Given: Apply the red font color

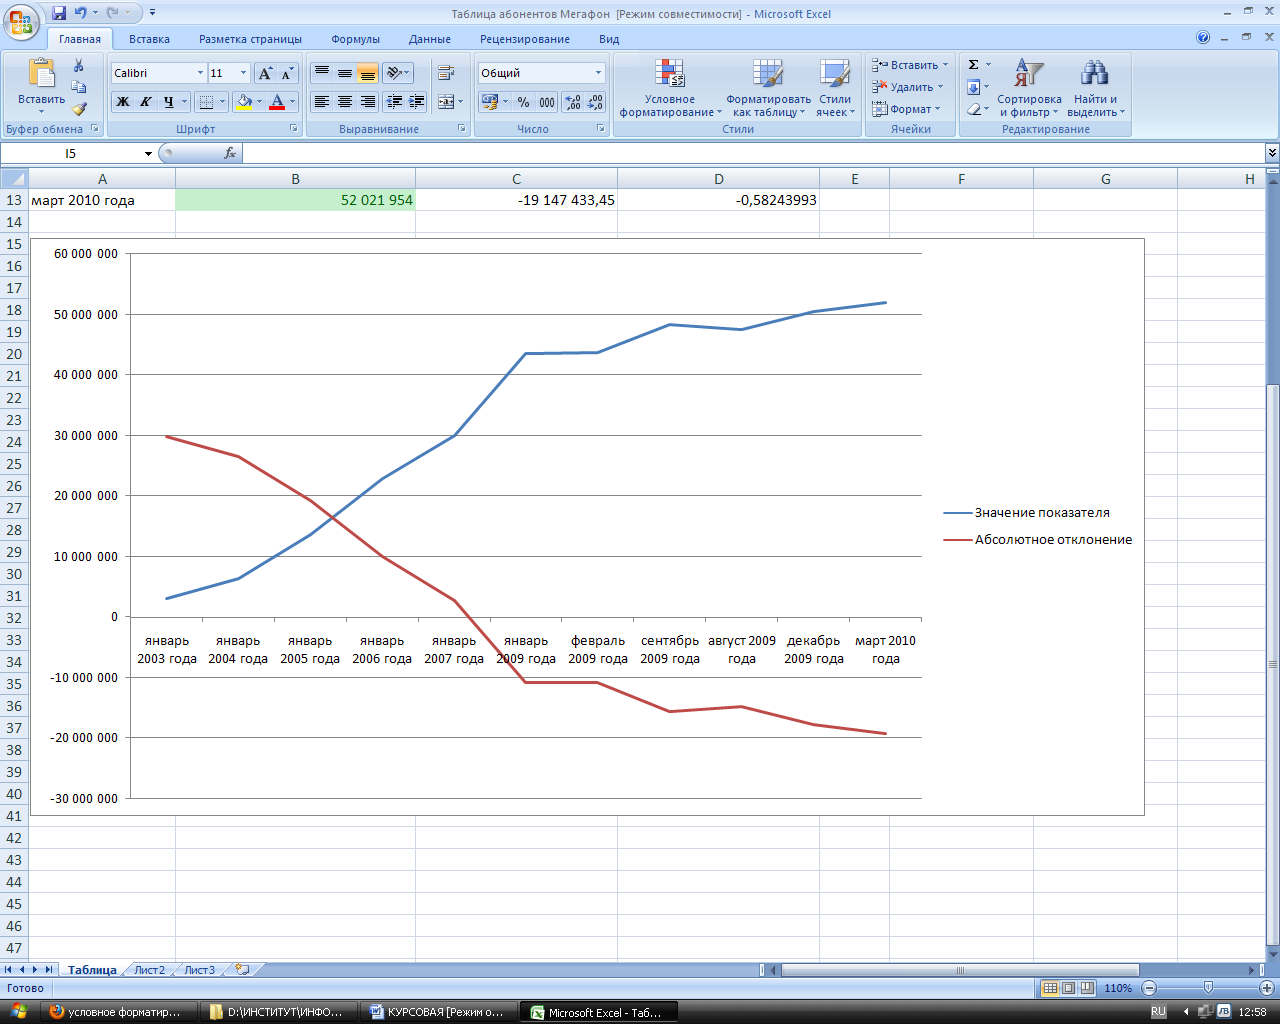Looking at the screenshot, I should pyautogui.click(x=277, y=102).
